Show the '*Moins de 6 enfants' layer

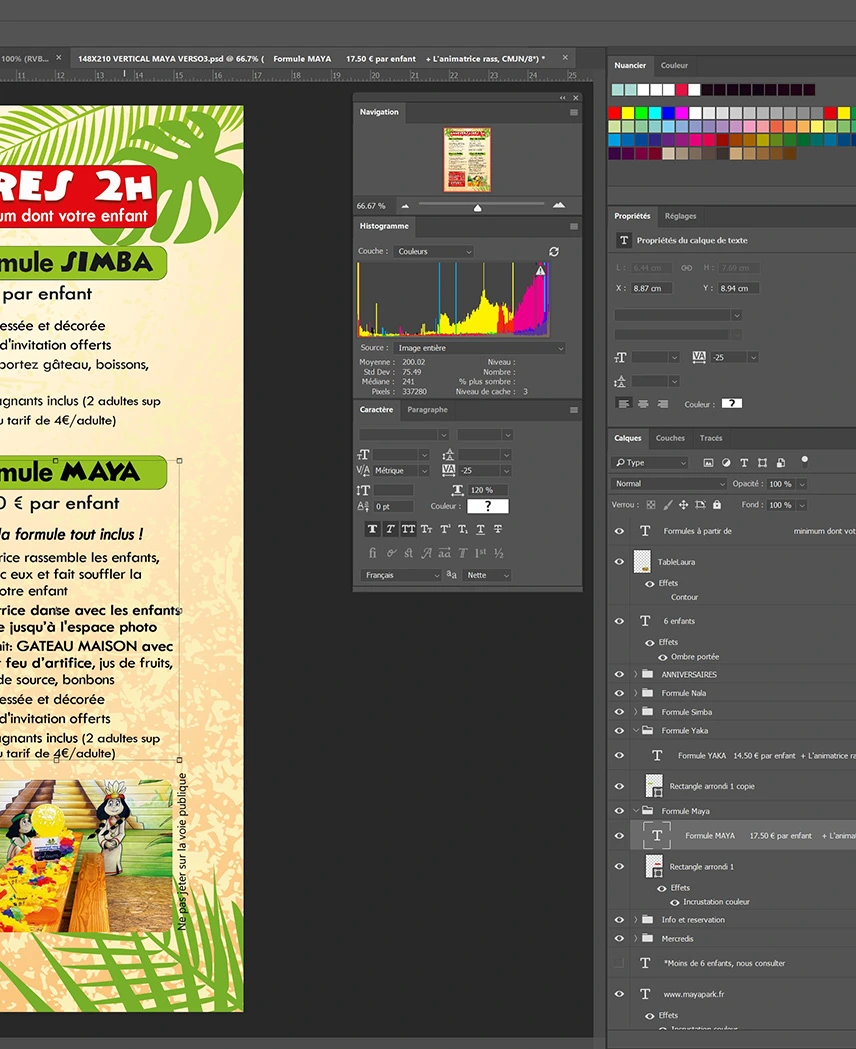[x=619, y=963]
